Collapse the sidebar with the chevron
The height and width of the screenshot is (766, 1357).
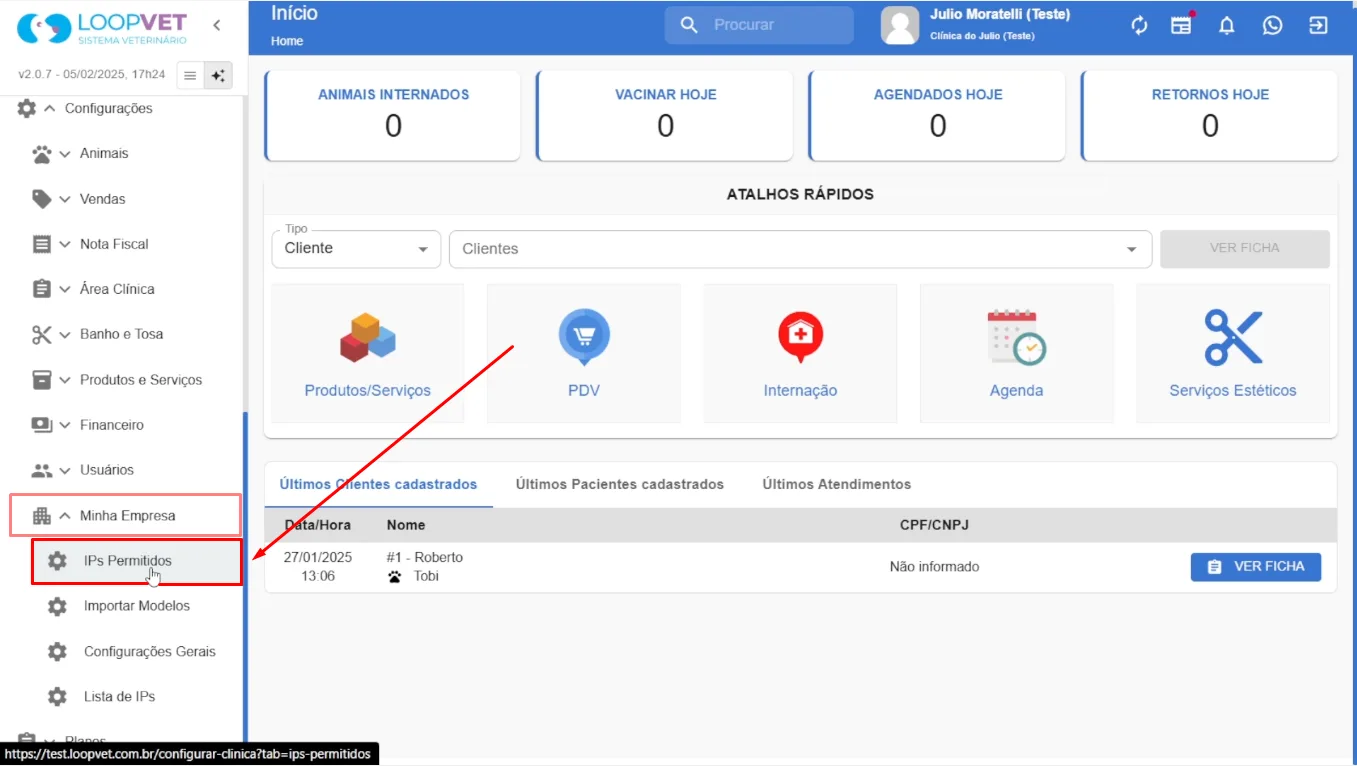point(217,26)
